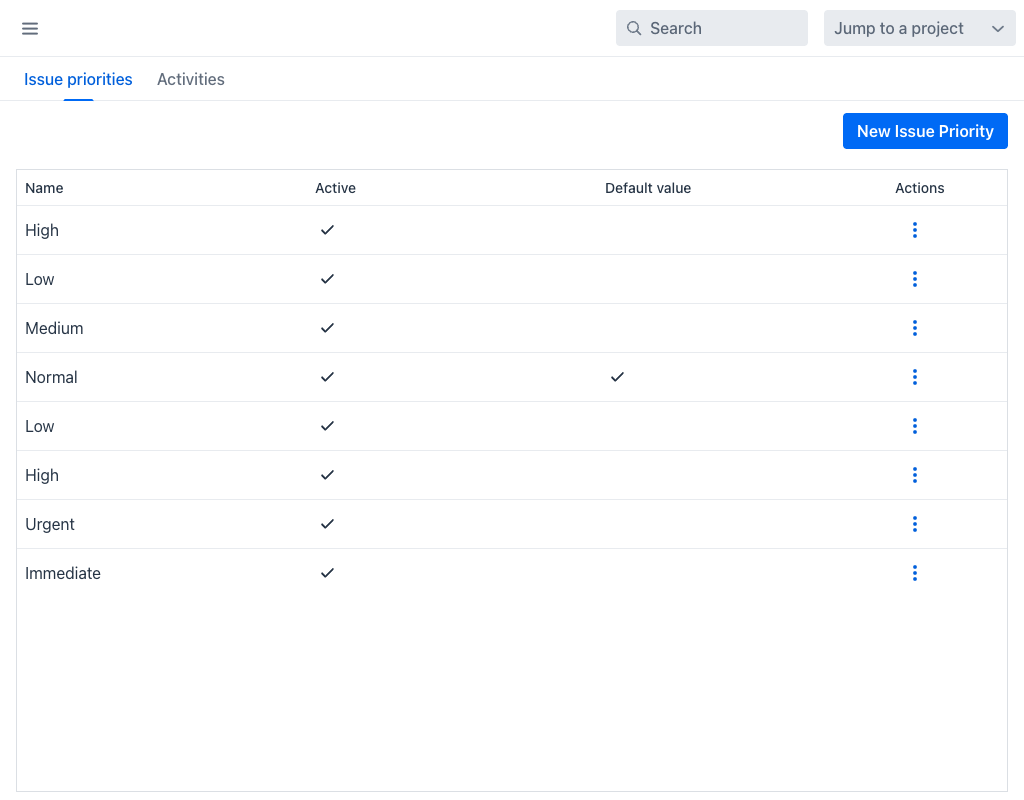Screen dimensions: 1024x800
Task: Select the Immediate priority name
Action: [x=63, y=573]
